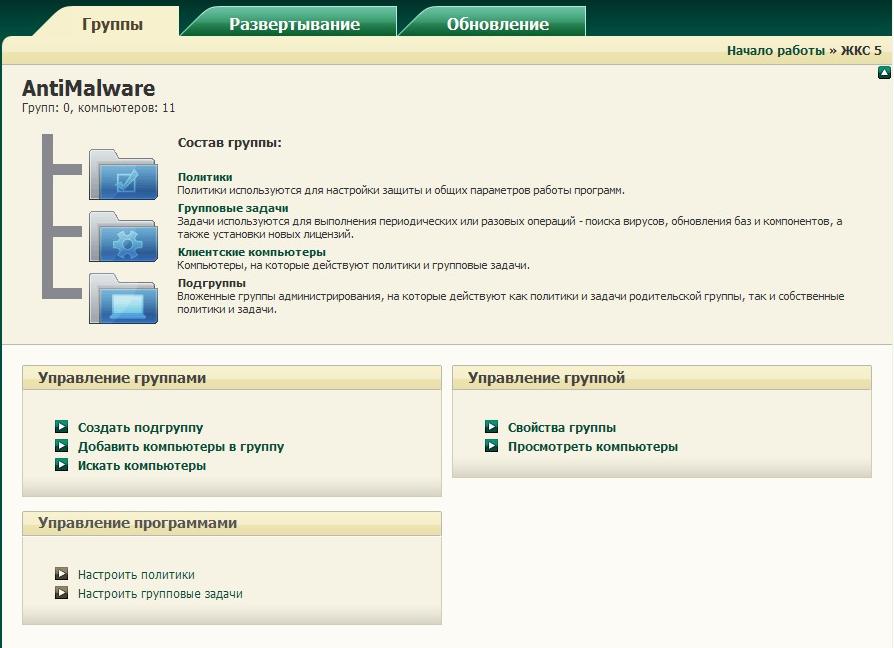The image size is (894, 648).
Task: Switch to the Группы tab
Action: [112, 24]
